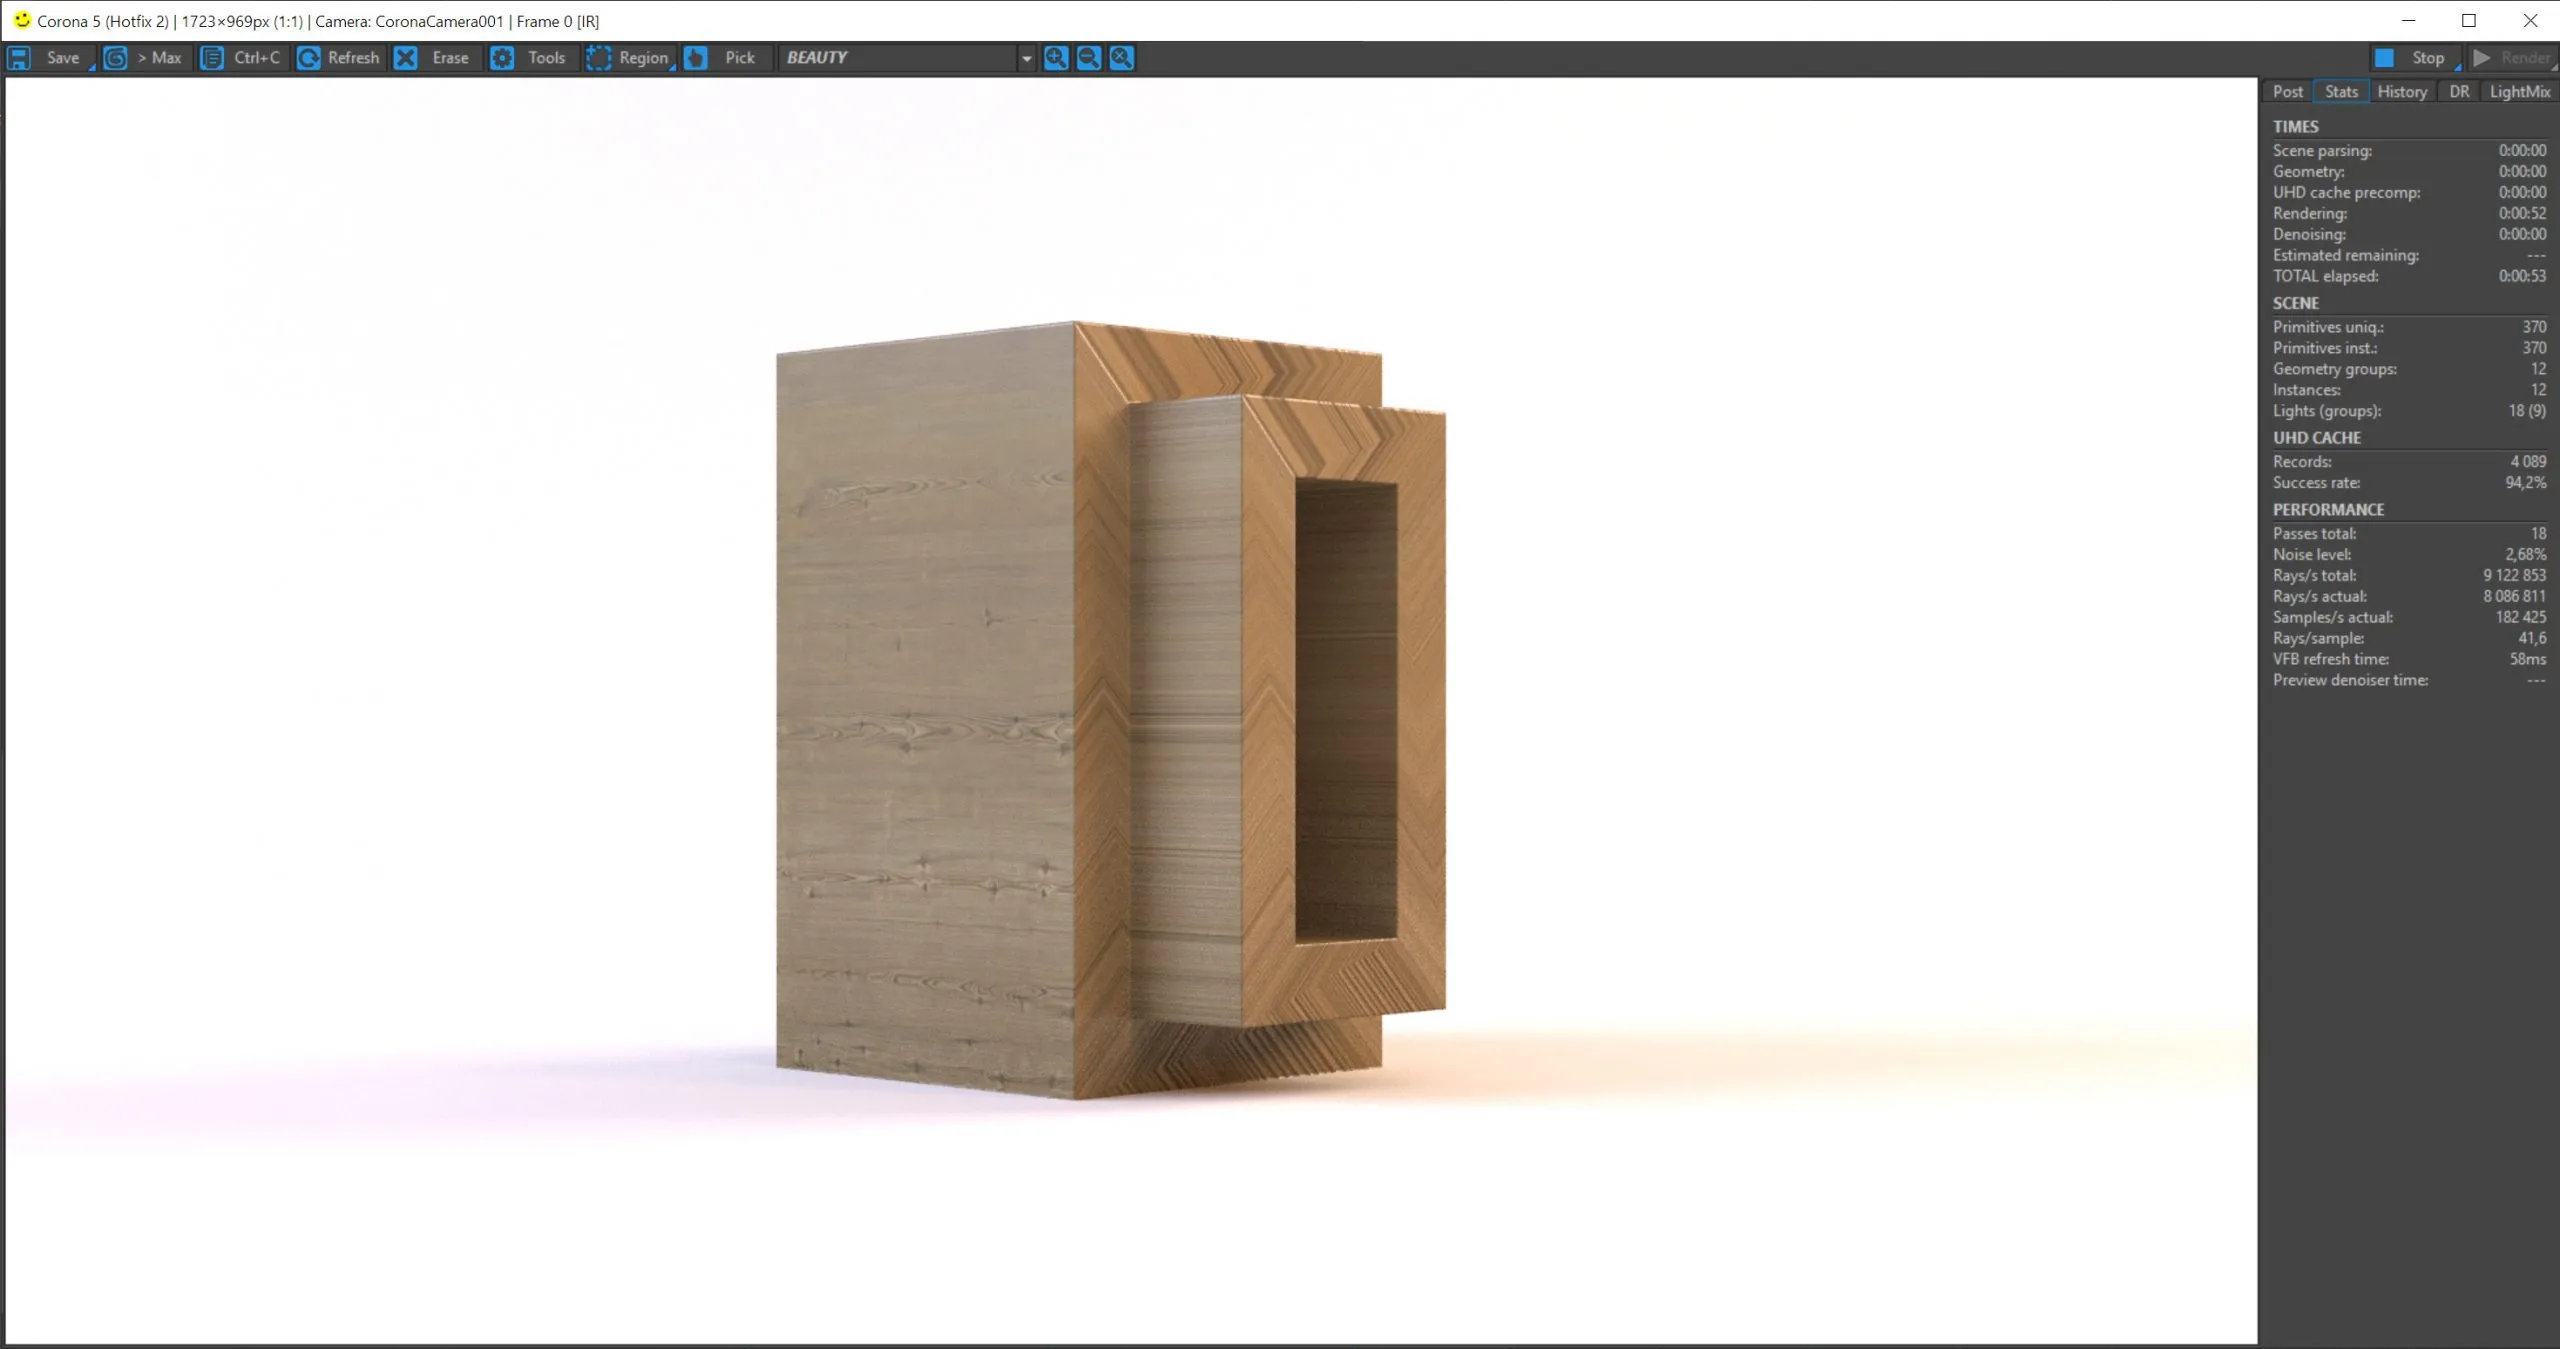Erase the frame buffer contents

point(406,58)
